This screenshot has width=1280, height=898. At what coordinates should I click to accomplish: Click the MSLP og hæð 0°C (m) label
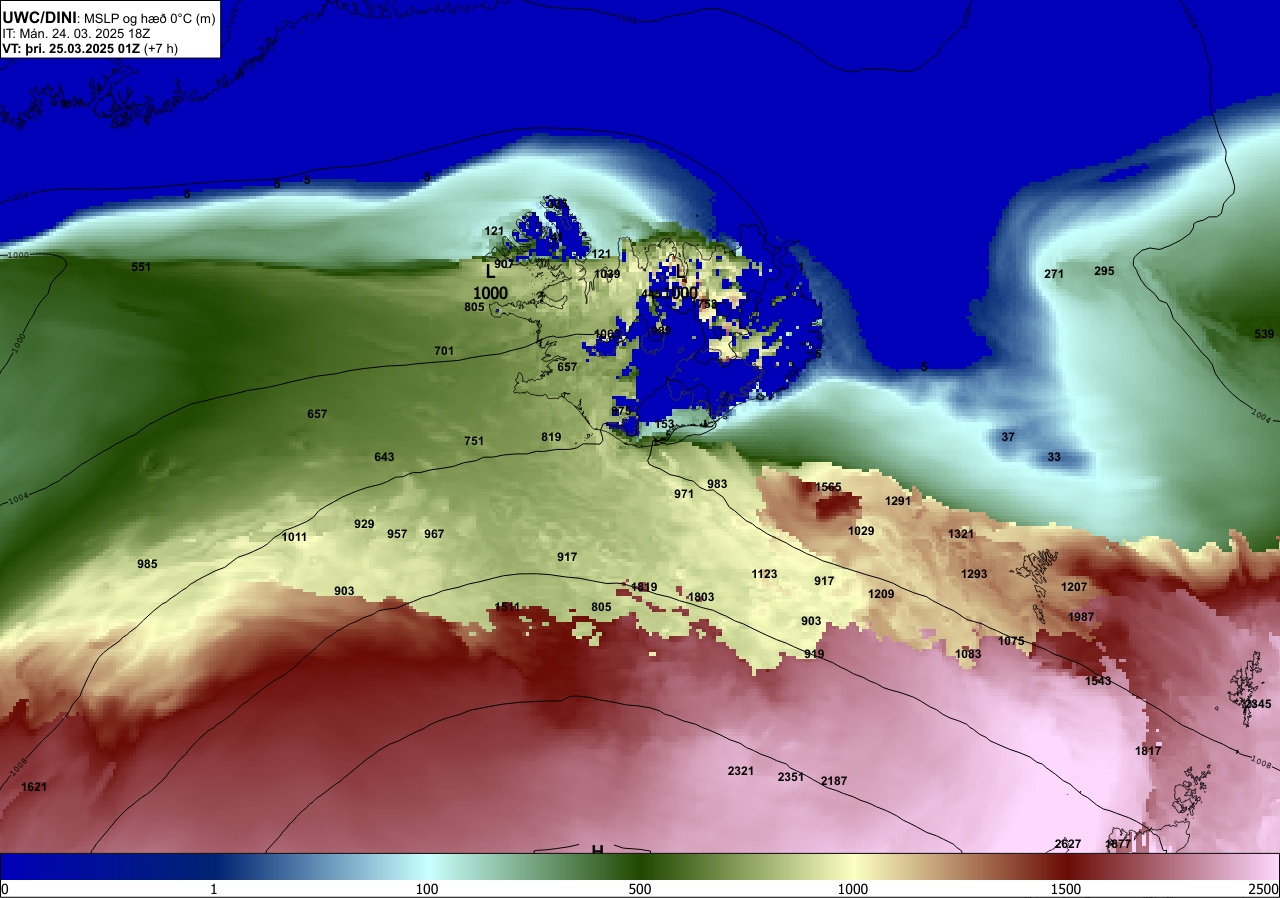[x=148, y=17]
